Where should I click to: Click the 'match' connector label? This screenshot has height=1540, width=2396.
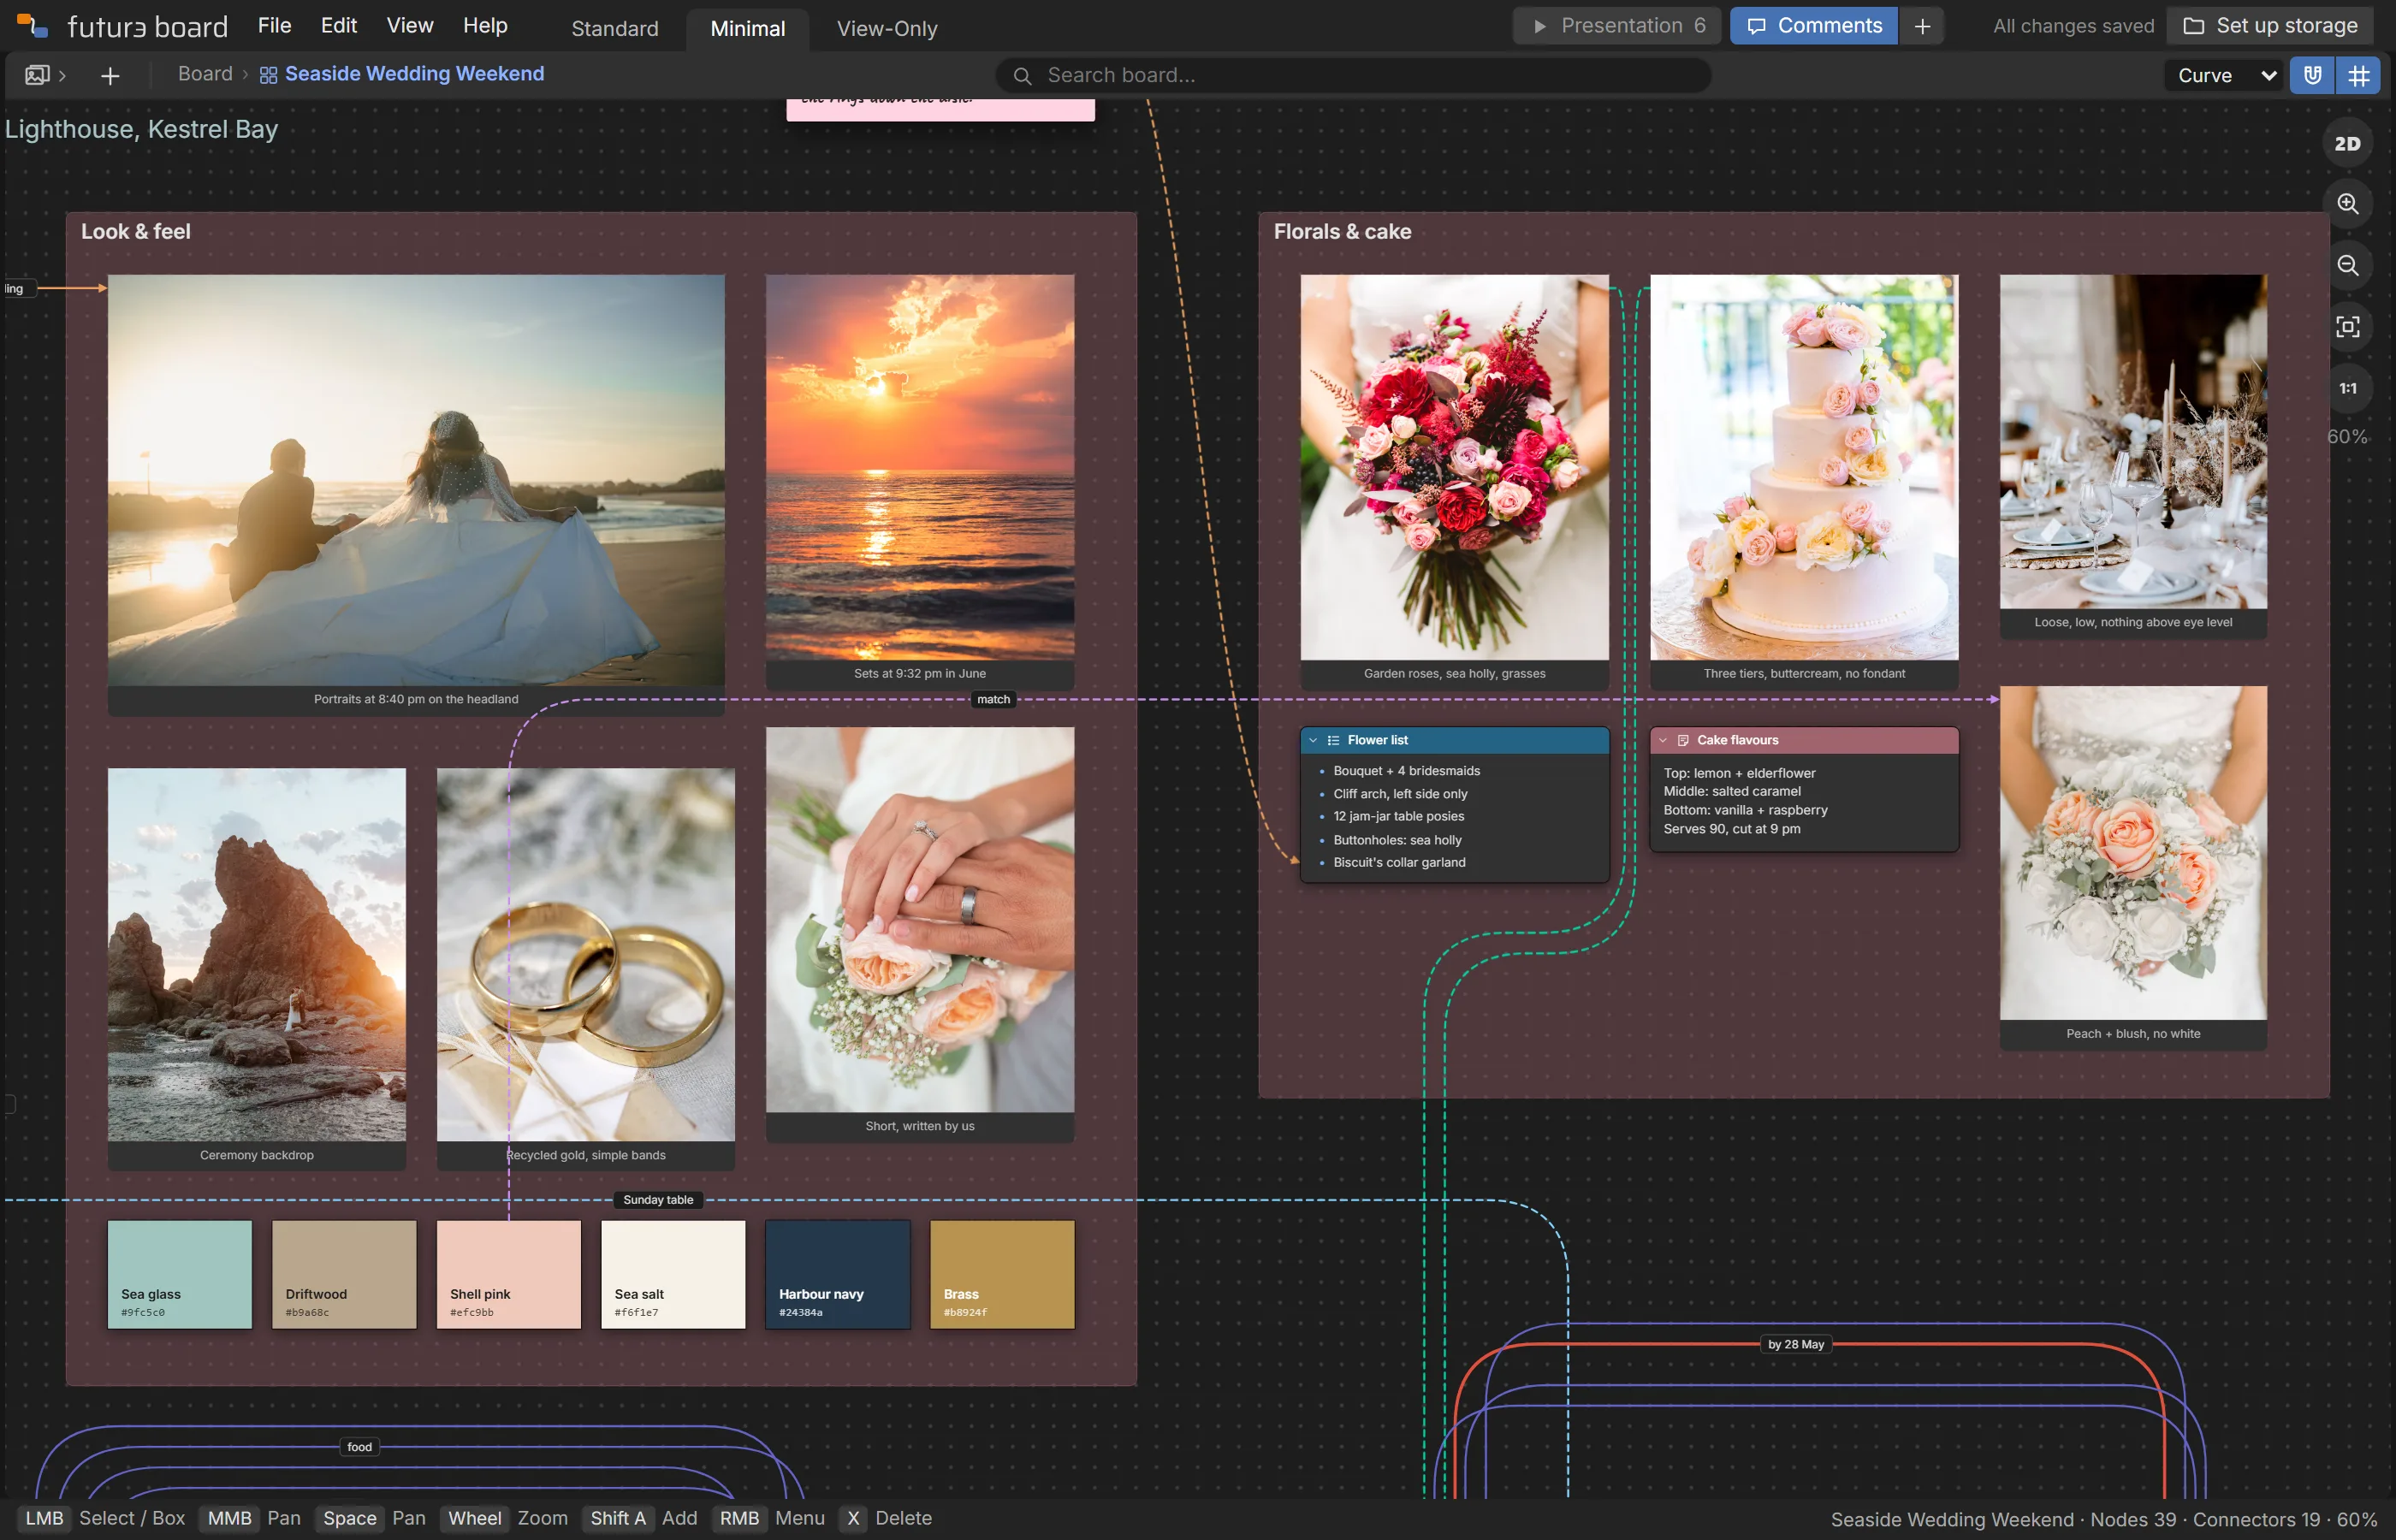[993, 699]
